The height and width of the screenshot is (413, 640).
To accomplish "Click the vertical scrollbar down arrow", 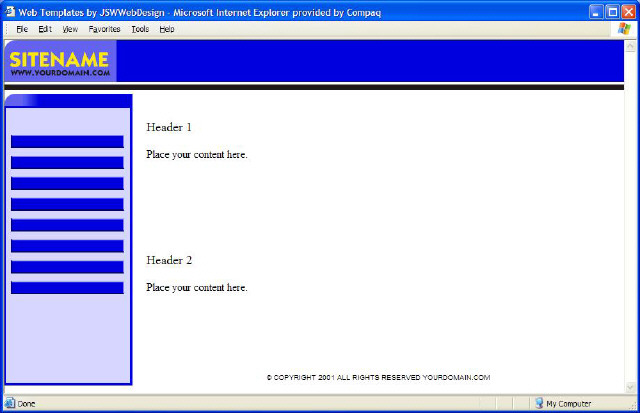I will tap(630, 388).
